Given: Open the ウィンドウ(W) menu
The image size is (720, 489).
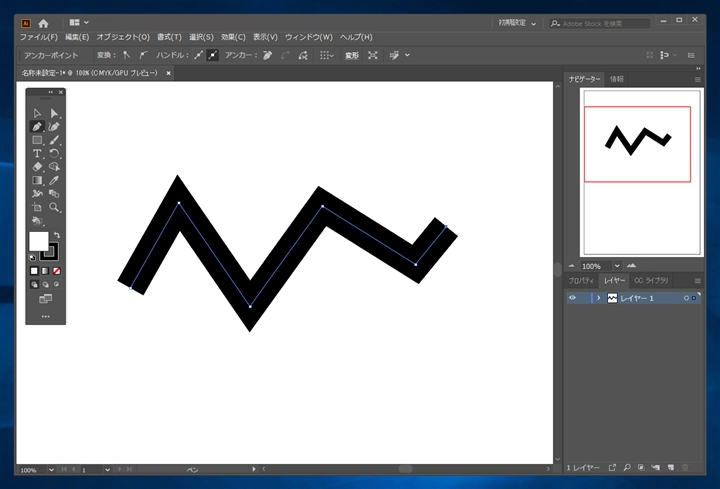Looking at the screenshot, I should tap(309, 37).
